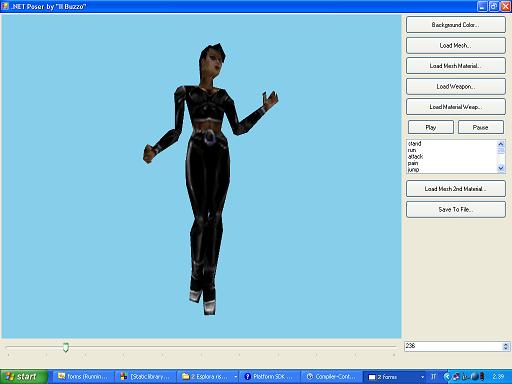This screenshot has width=512, height=384.
Task: Click Load Mesh Material button
Action: click(x=456, y=66)
